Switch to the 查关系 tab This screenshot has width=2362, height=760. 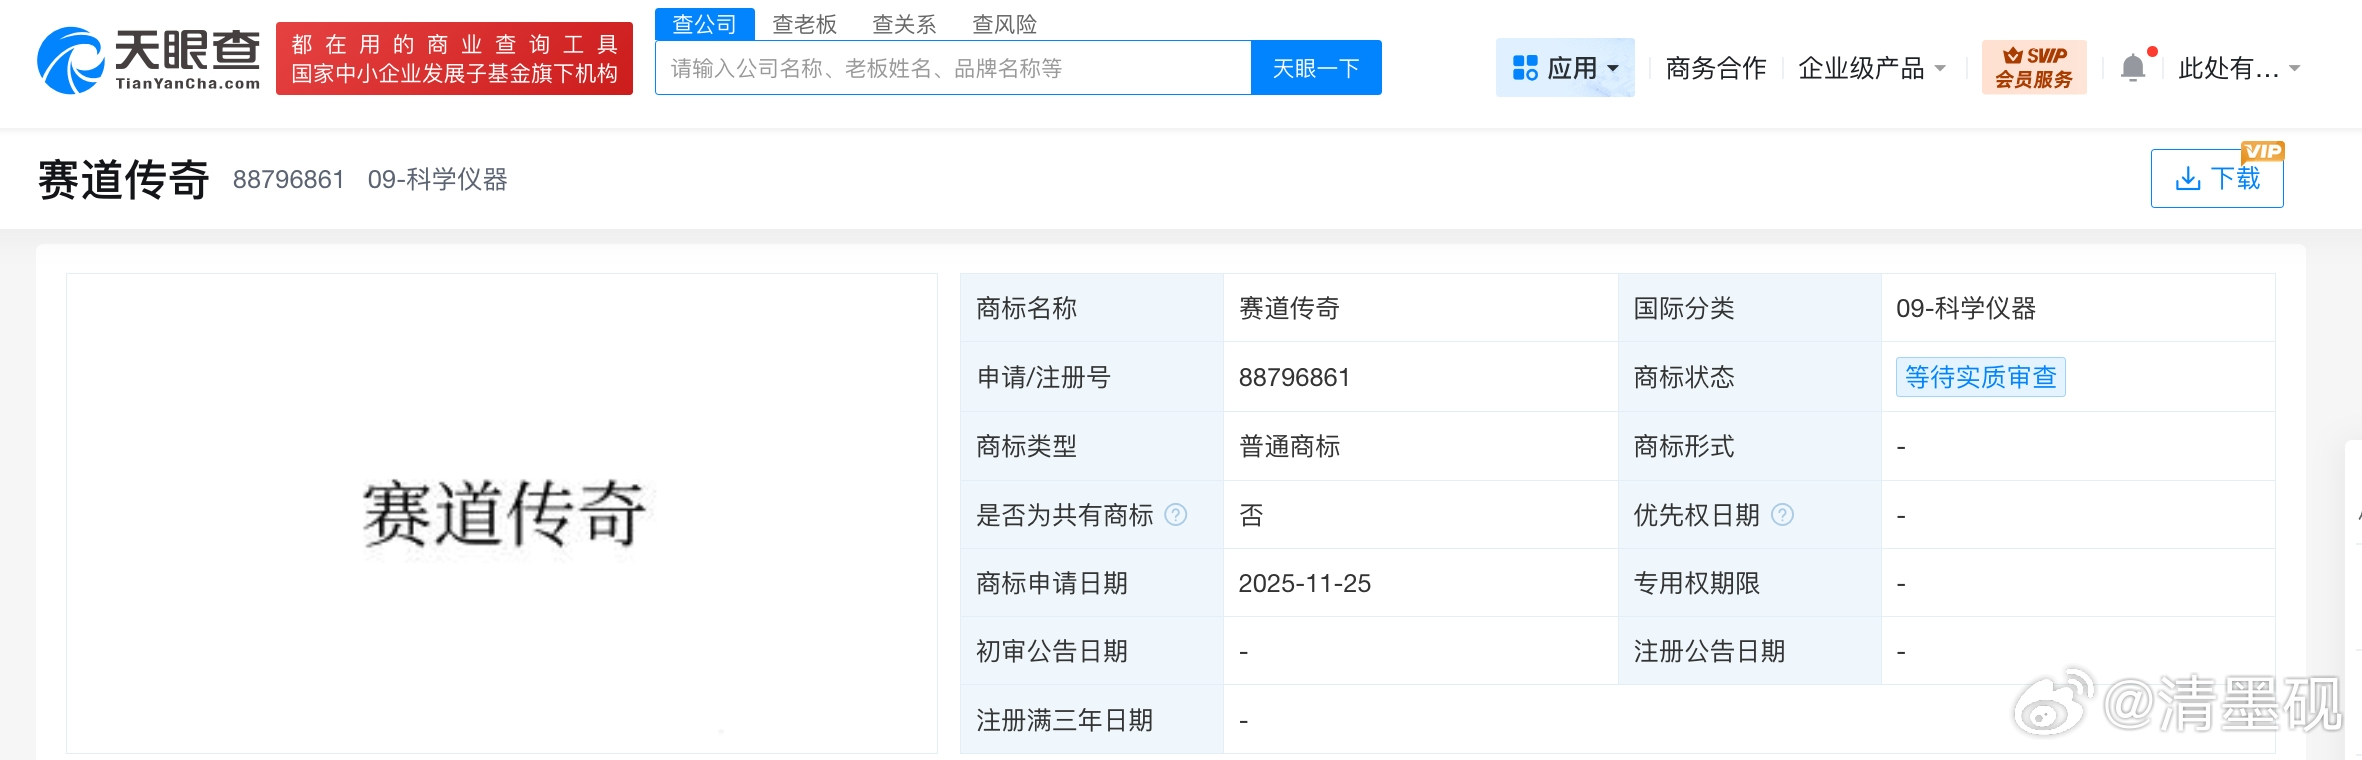[904, 24]
